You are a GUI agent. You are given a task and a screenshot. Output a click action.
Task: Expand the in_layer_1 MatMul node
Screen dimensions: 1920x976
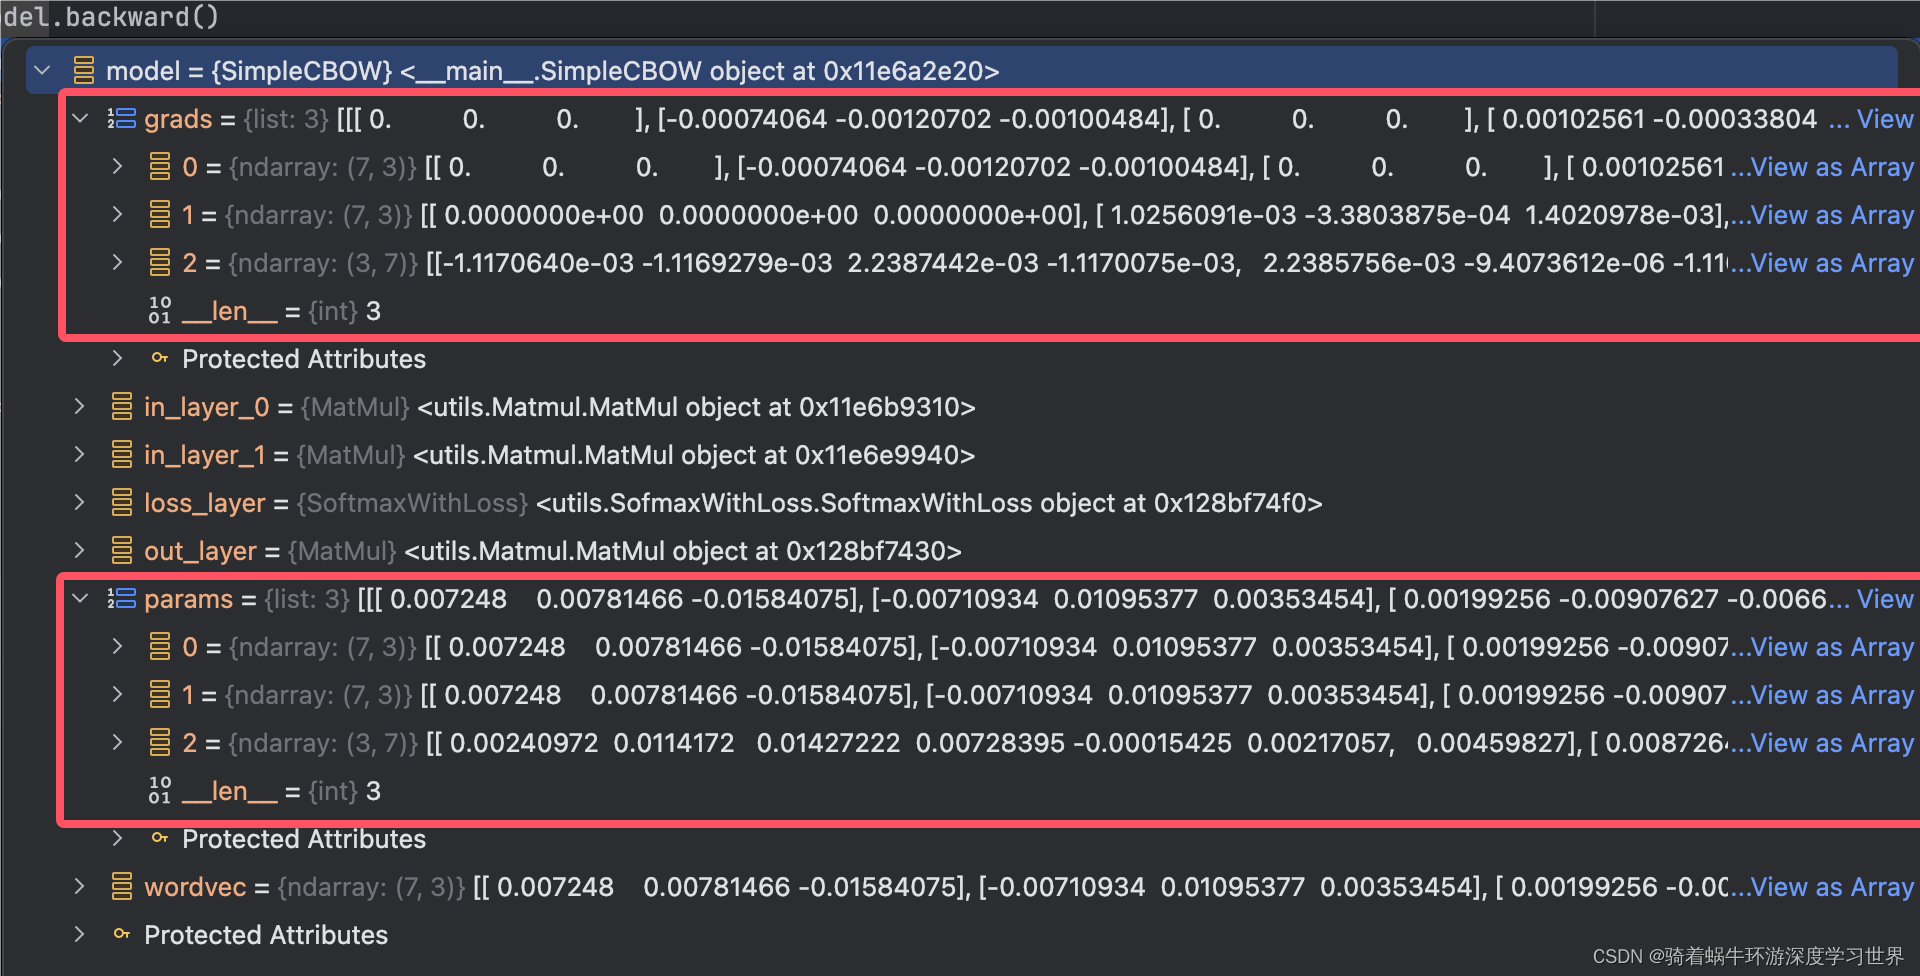pos(79,454)
